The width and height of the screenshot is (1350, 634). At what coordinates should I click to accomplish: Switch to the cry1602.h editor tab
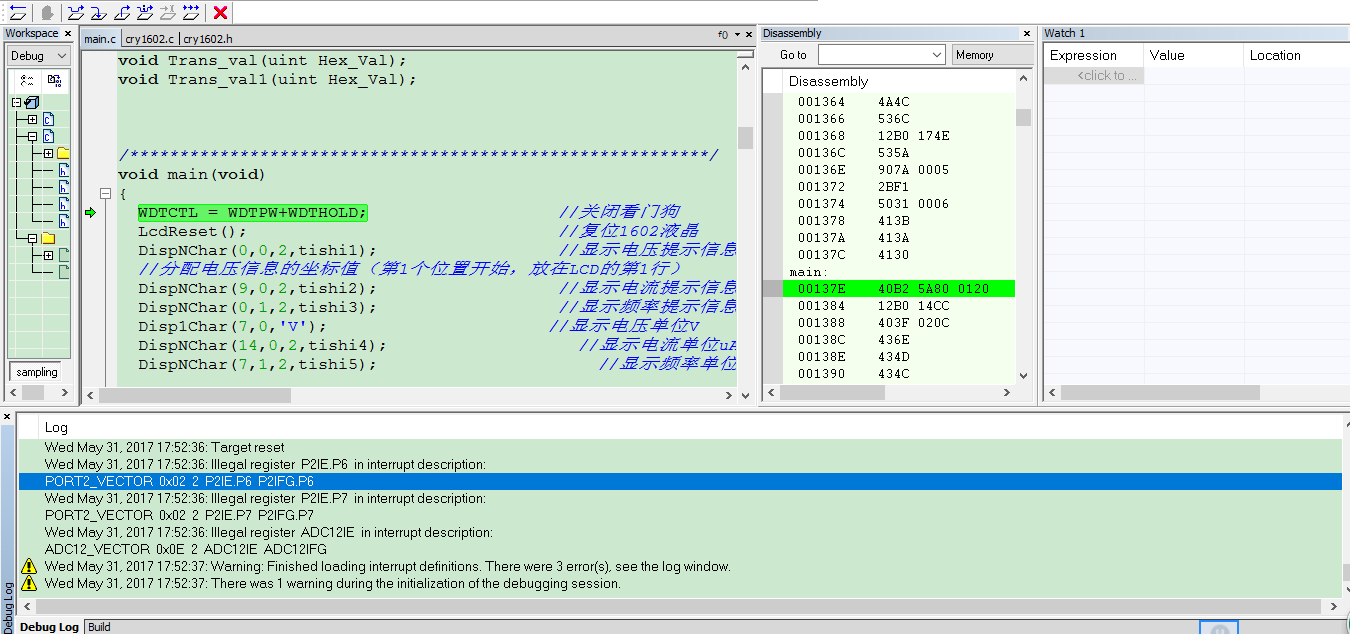tap(208, 39)
